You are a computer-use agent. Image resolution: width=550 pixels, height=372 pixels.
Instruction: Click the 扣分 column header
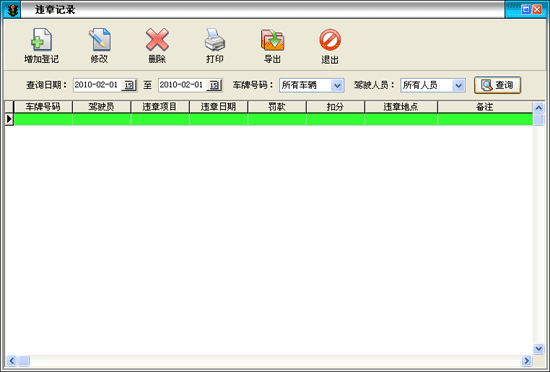335,107
